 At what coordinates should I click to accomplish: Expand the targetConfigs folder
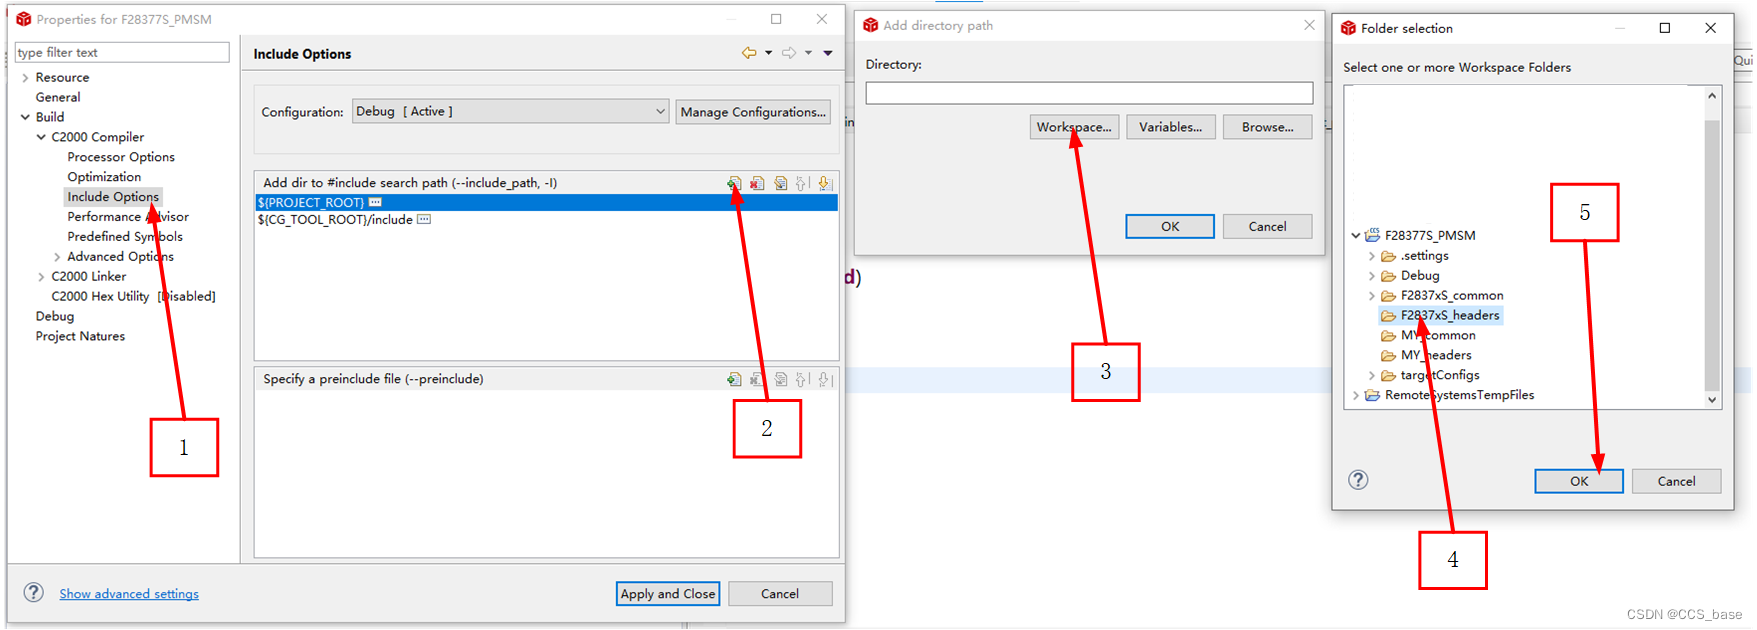[1372, 376]
